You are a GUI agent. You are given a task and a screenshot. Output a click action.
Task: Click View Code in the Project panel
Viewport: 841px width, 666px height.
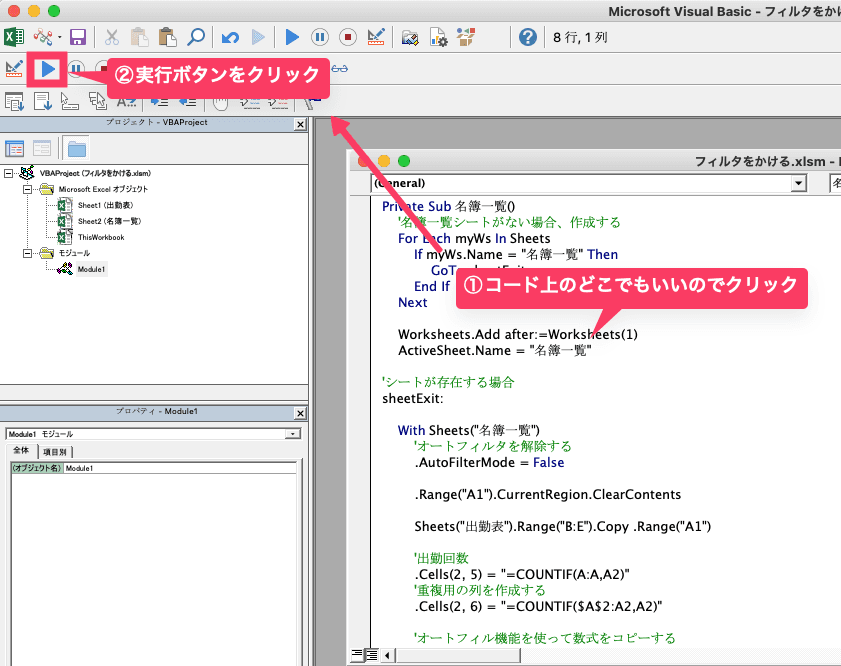14,149
